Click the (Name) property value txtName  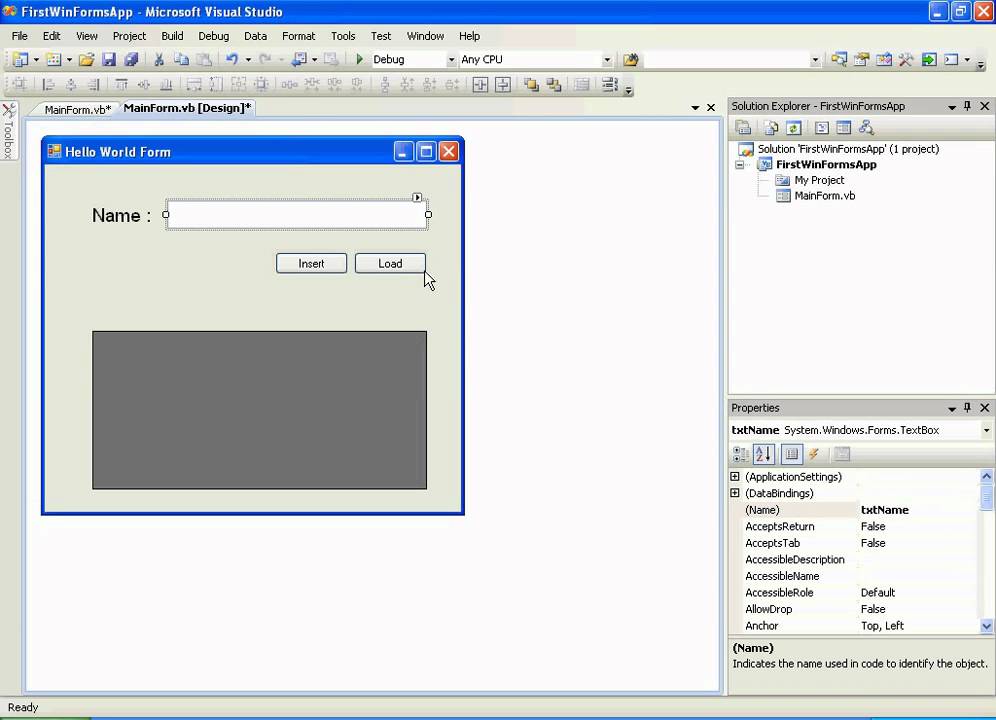coord(885,510)
